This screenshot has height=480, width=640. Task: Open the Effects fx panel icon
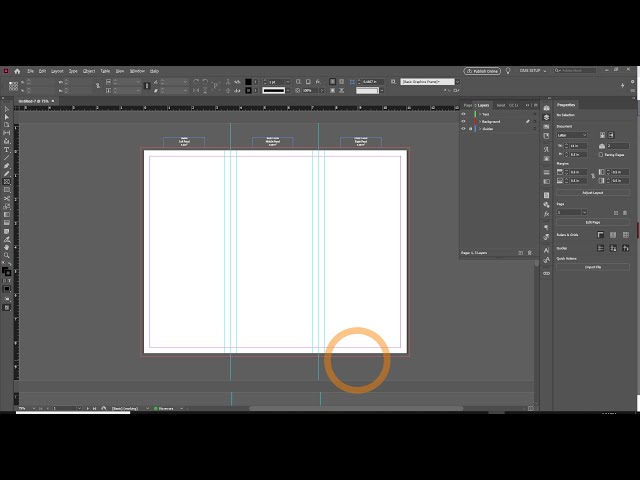coord(547,214)
